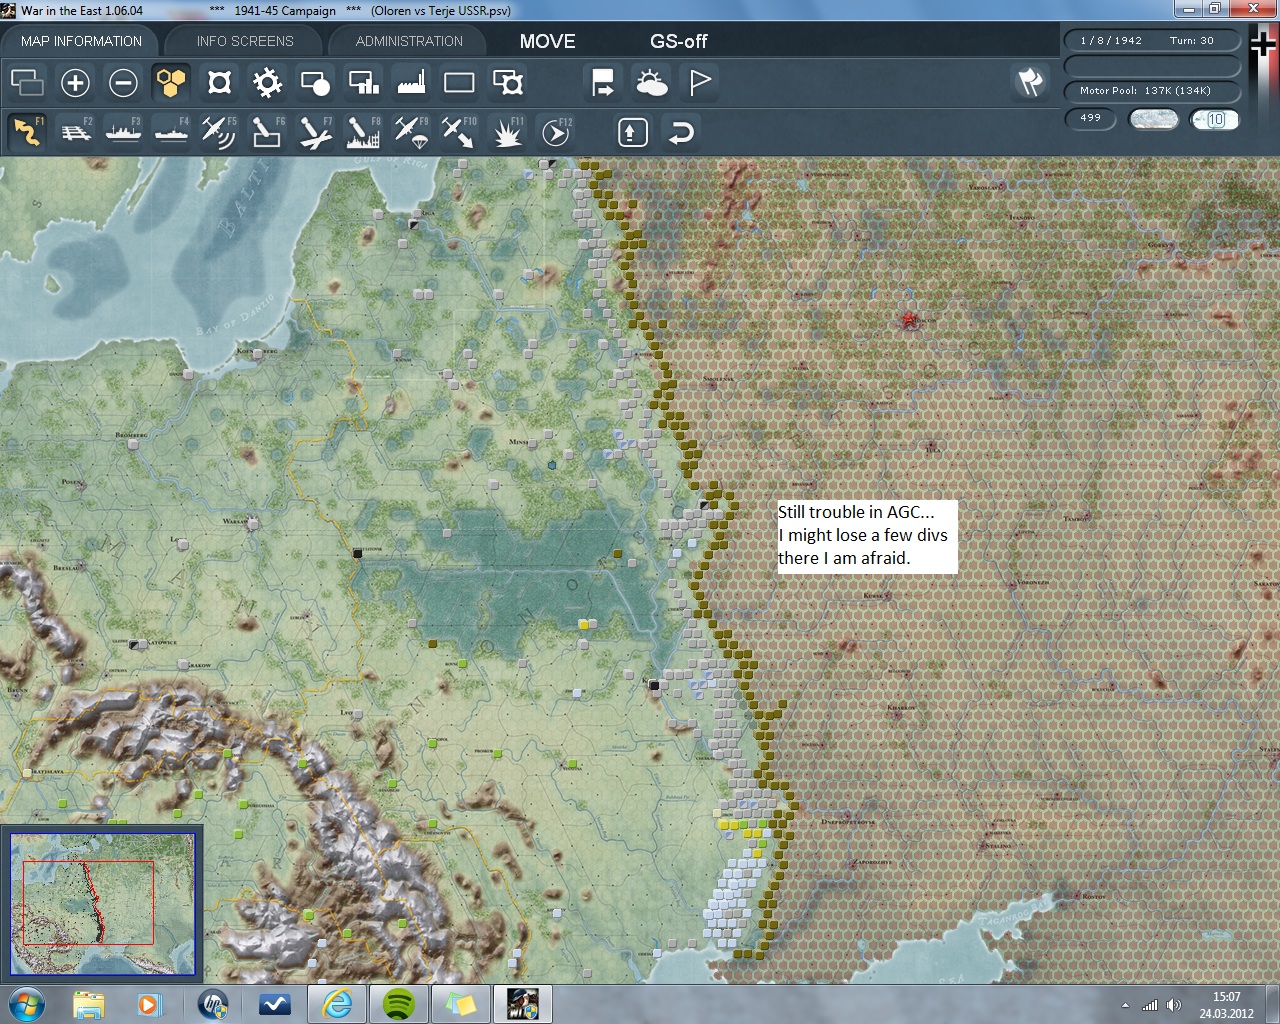The height and width of the screenshot is (1024, 1280).
Task: Click the minimap in the corner
Action: 101,902
